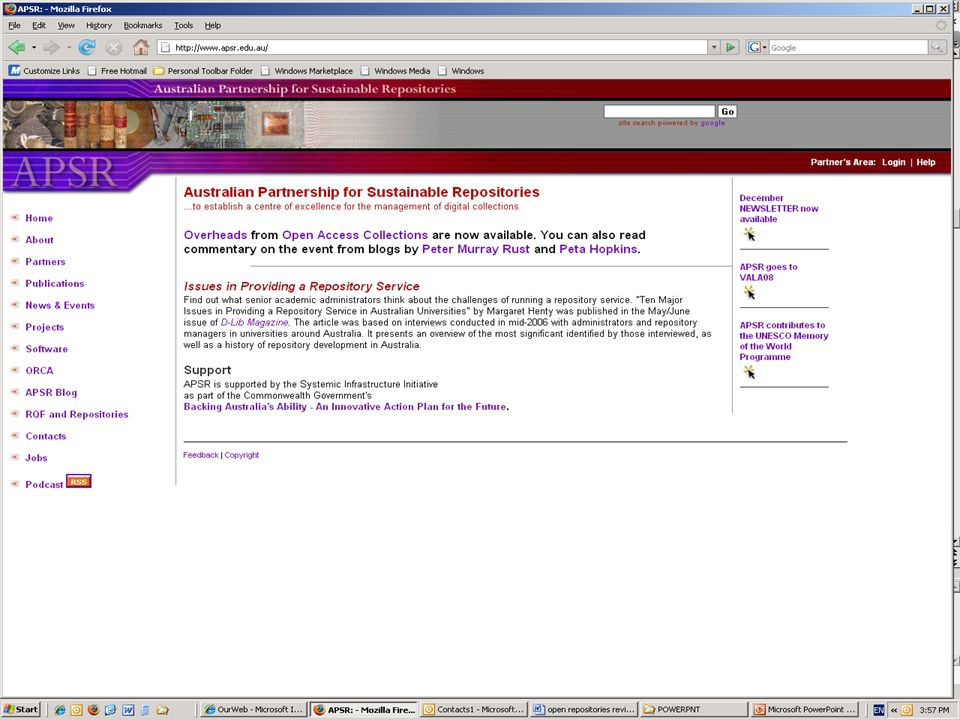Image resolution: width=960 pixels, height=720 pixels.
Task: Click the language EN indicator in tray
Action: pyautogui.click(x=879, y=710)
